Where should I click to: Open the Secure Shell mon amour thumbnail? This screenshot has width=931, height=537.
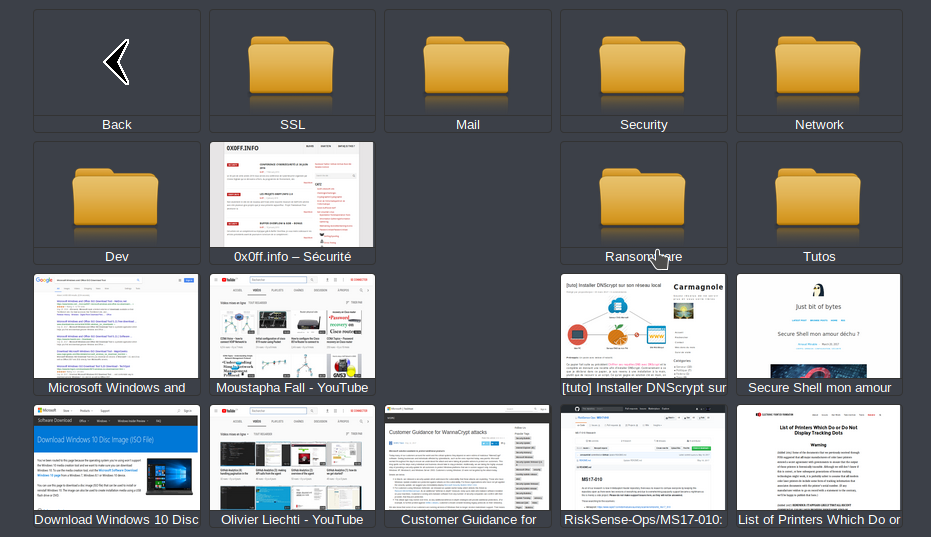pyautogui.click(x=819, y=326)
